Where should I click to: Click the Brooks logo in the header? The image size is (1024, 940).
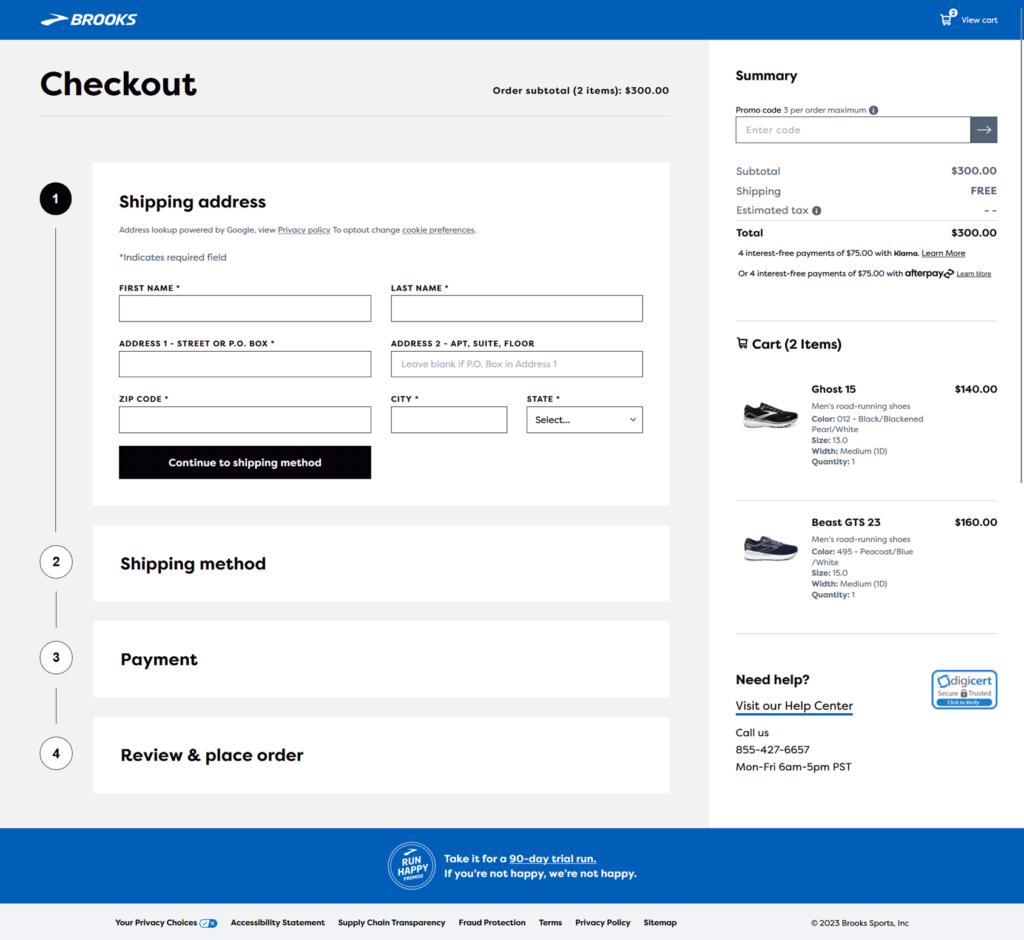[x=88, y=18]
